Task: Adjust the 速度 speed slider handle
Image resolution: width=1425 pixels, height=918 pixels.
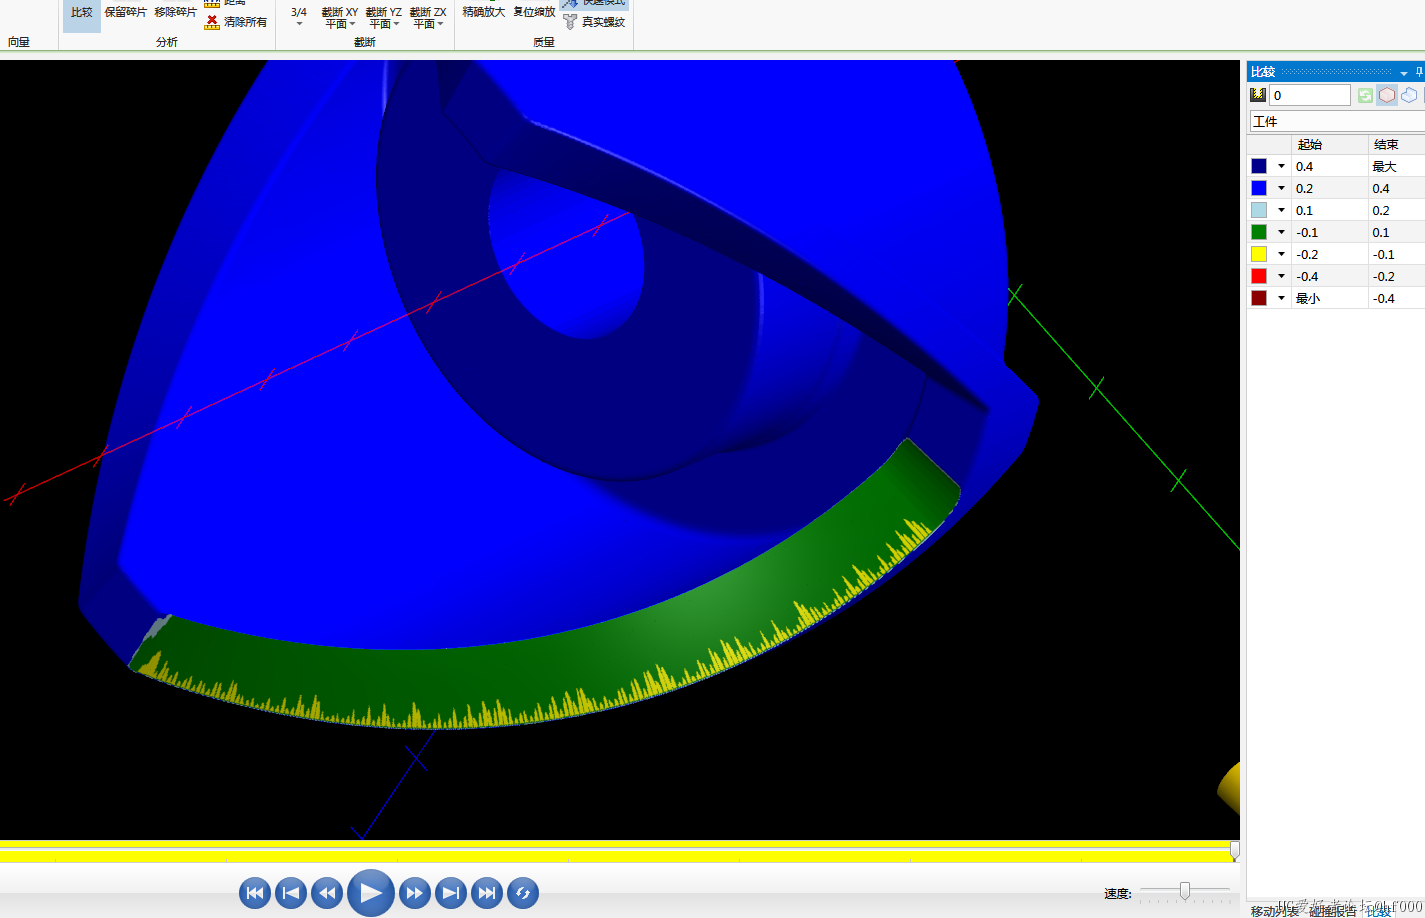Action: (x=1185, y=890)
